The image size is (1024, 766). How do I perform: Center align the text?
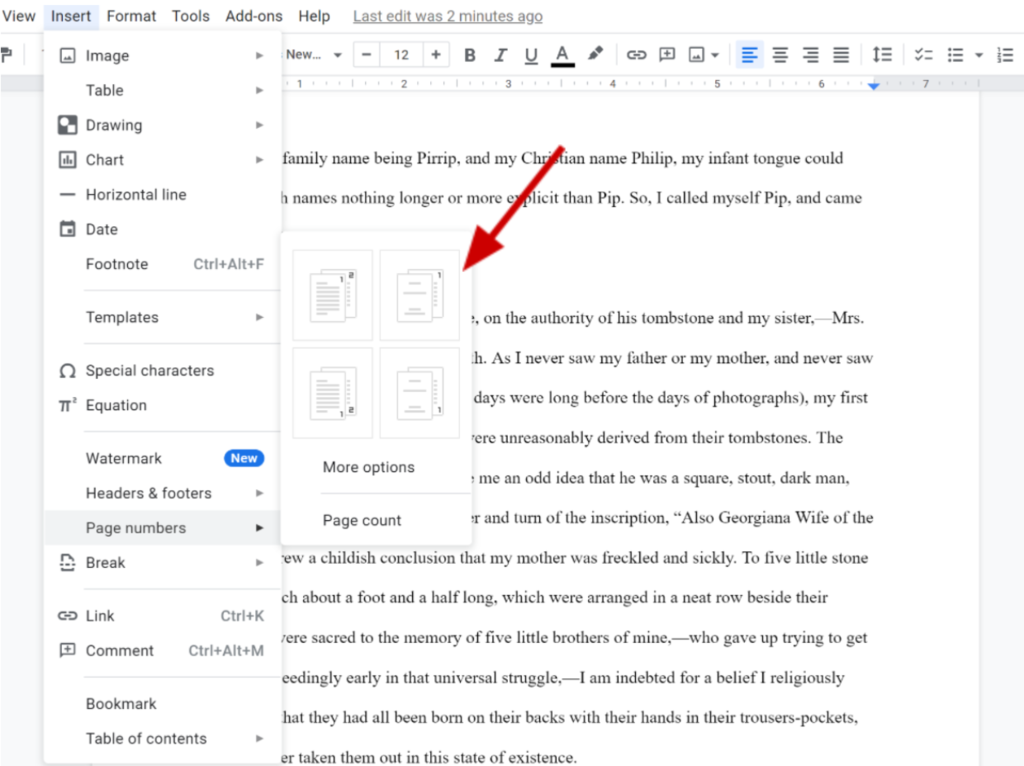pos(780,55)
